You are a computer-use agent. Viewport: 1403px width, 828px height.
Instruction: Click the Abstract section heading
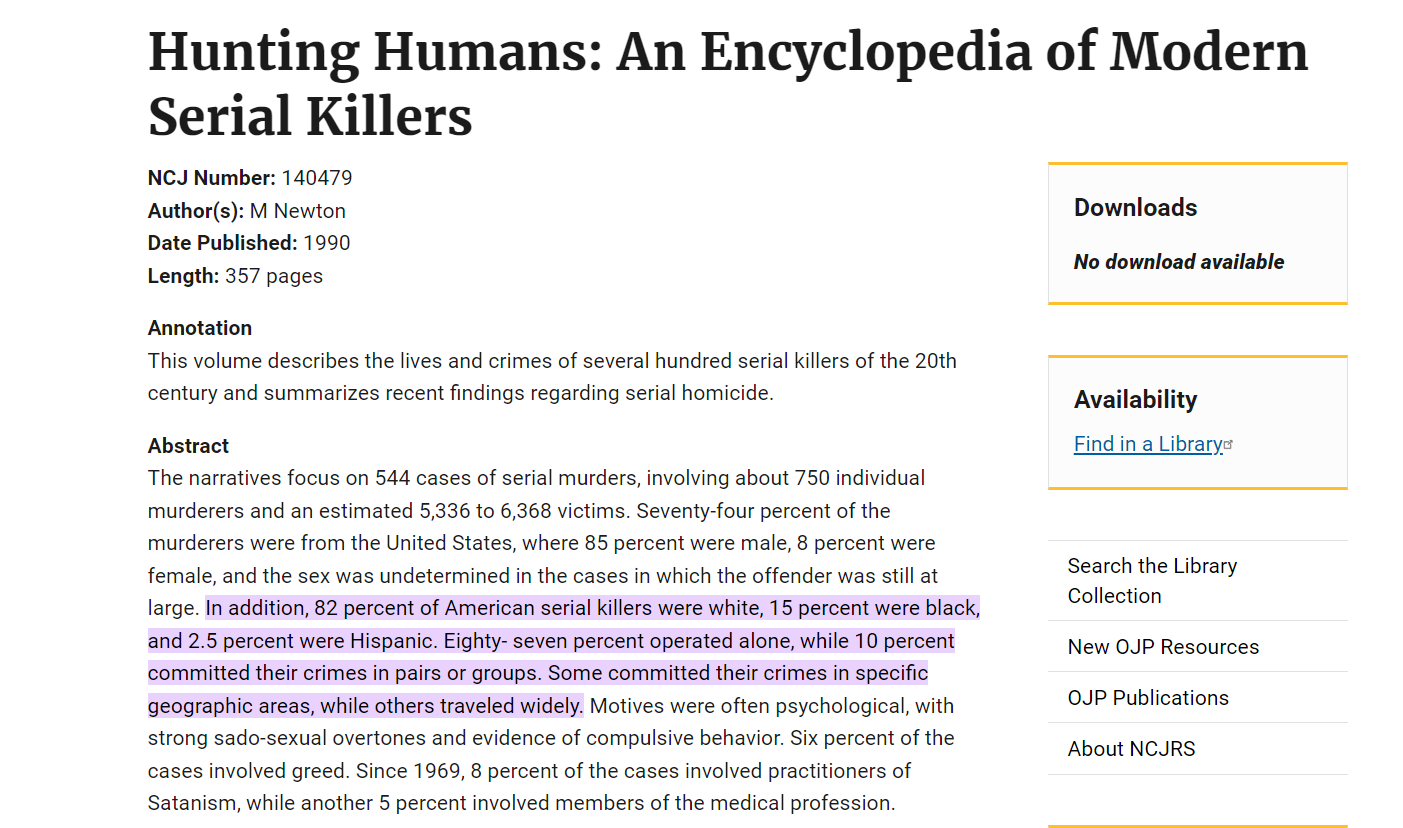(x=188, y=445)
